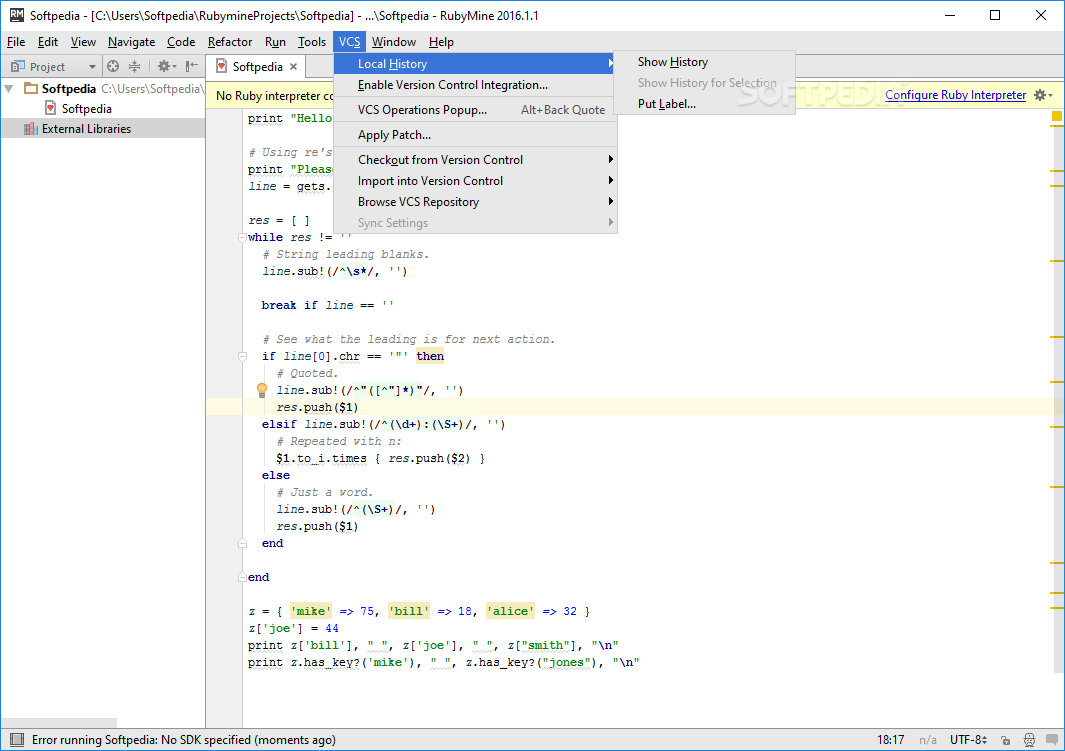1065x751 pixels.
Task: Click the Collapse All icon in Project panel
Action: (x=134, y=66)
